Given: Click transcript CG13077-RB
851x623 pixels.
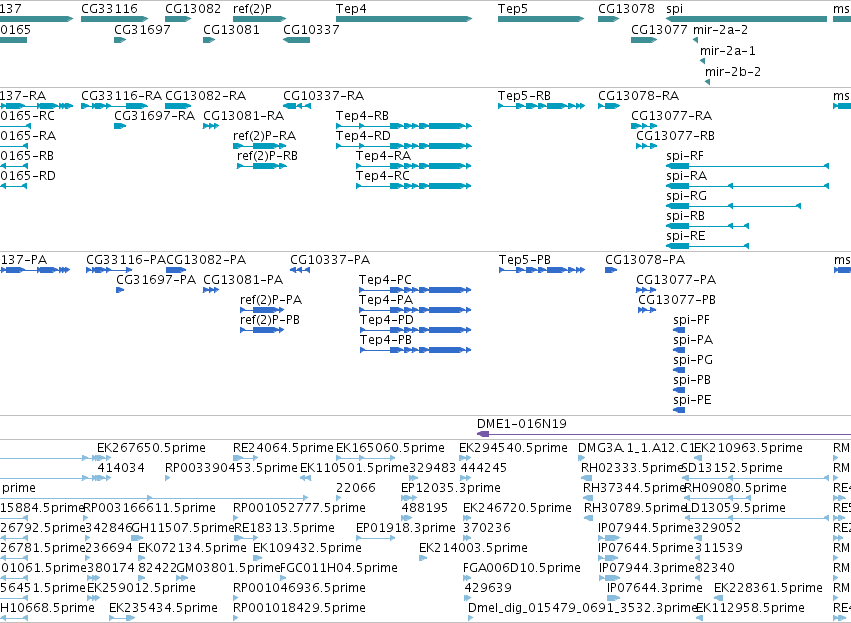Looking at the screenshot, I should (x=646, y=146).
